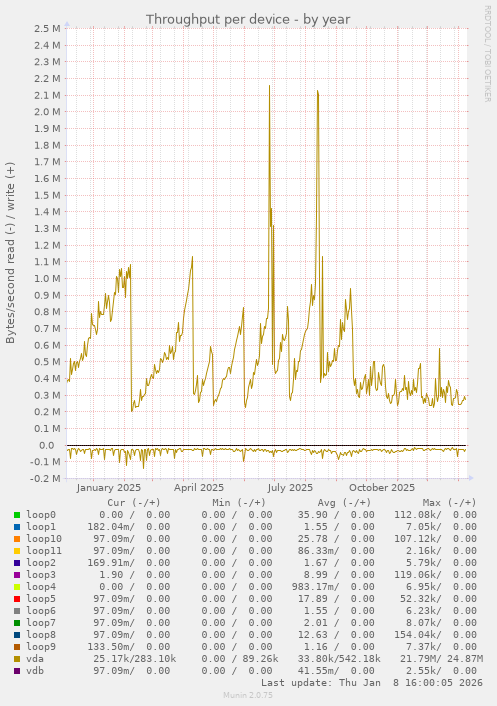Click the 'Max (-/+)' column header

[449, 502]
